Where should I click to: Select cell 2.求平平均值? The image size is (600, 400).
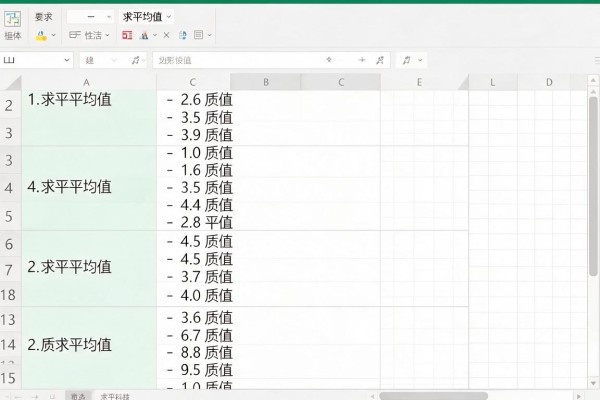pyautogui.click(x=89, y=268)
